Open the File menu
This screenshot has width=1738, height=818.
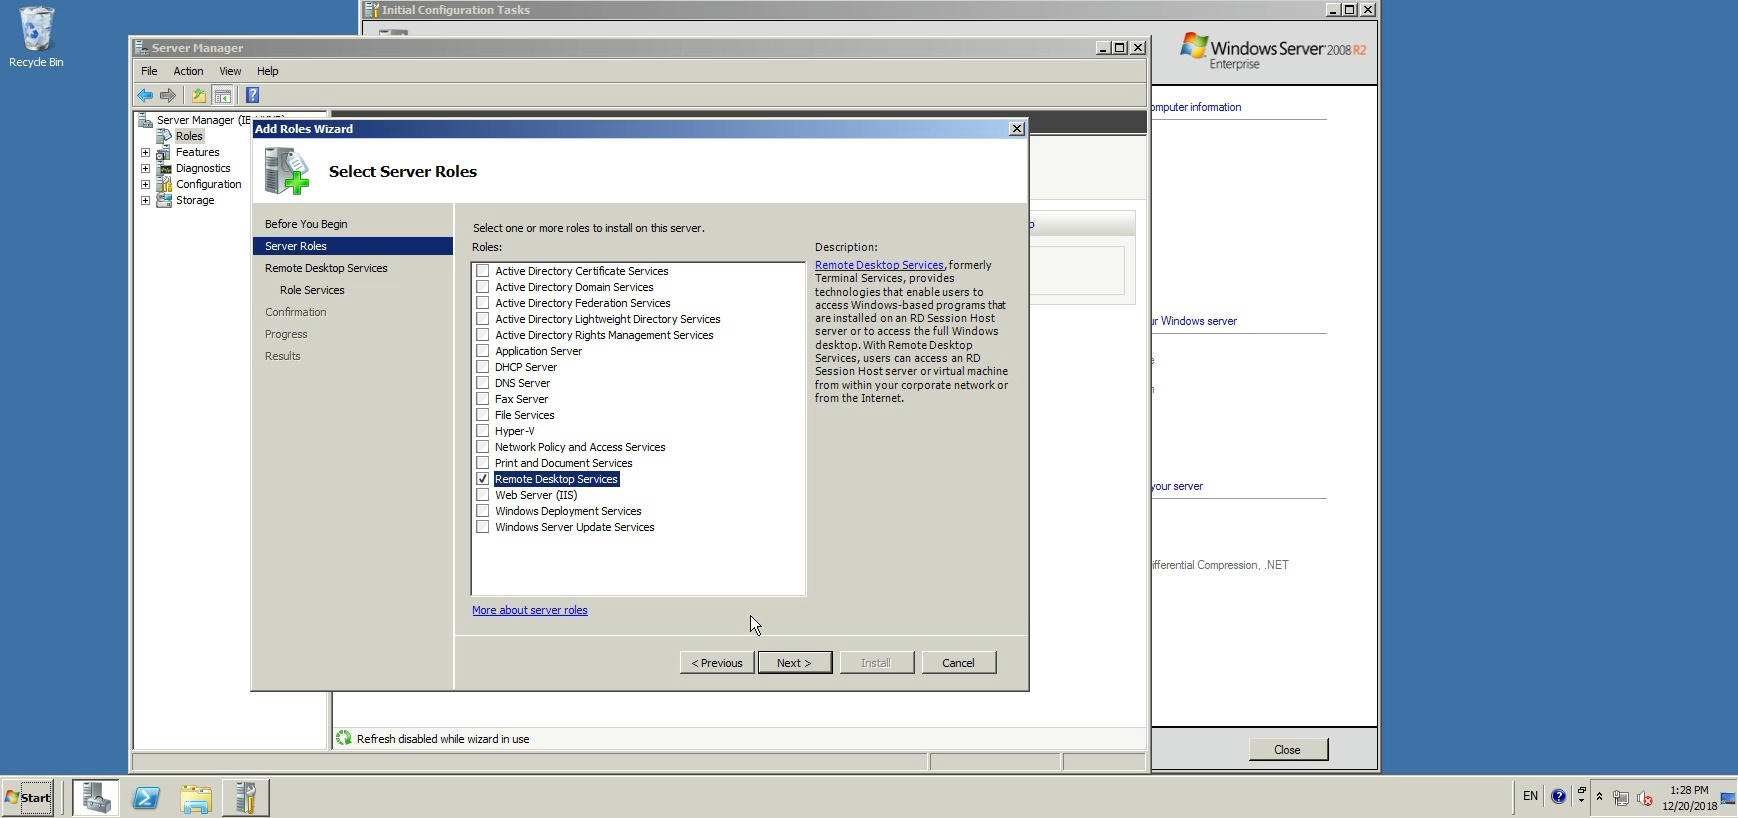(x=149, y=71)
